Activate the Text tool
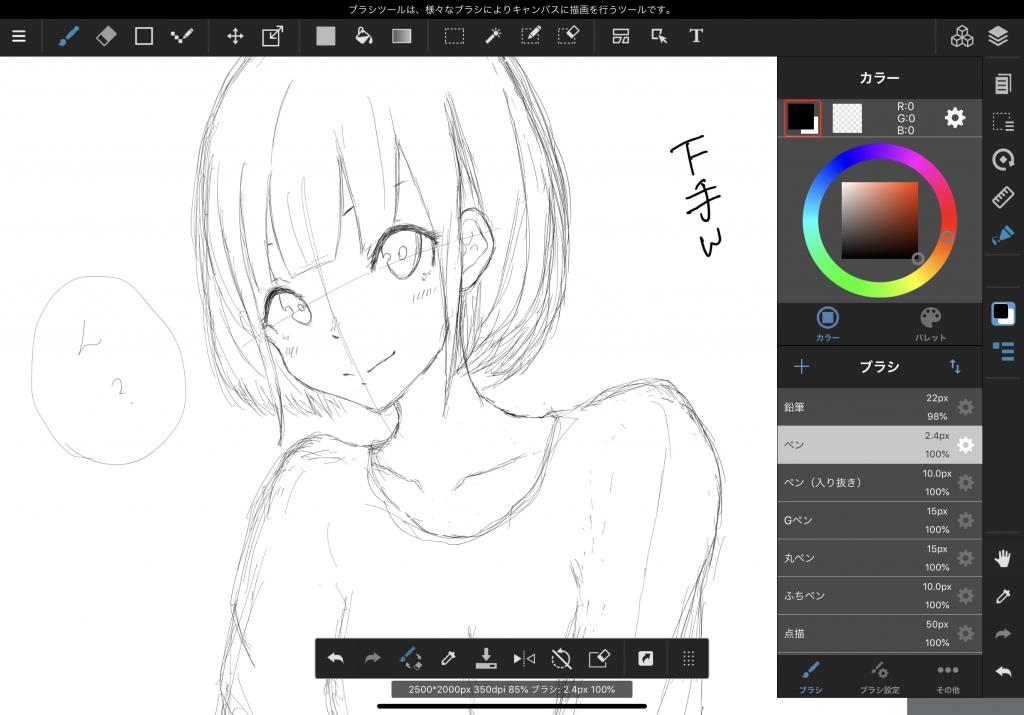Viewport: 1024px width, 715px height. point(696,36)
